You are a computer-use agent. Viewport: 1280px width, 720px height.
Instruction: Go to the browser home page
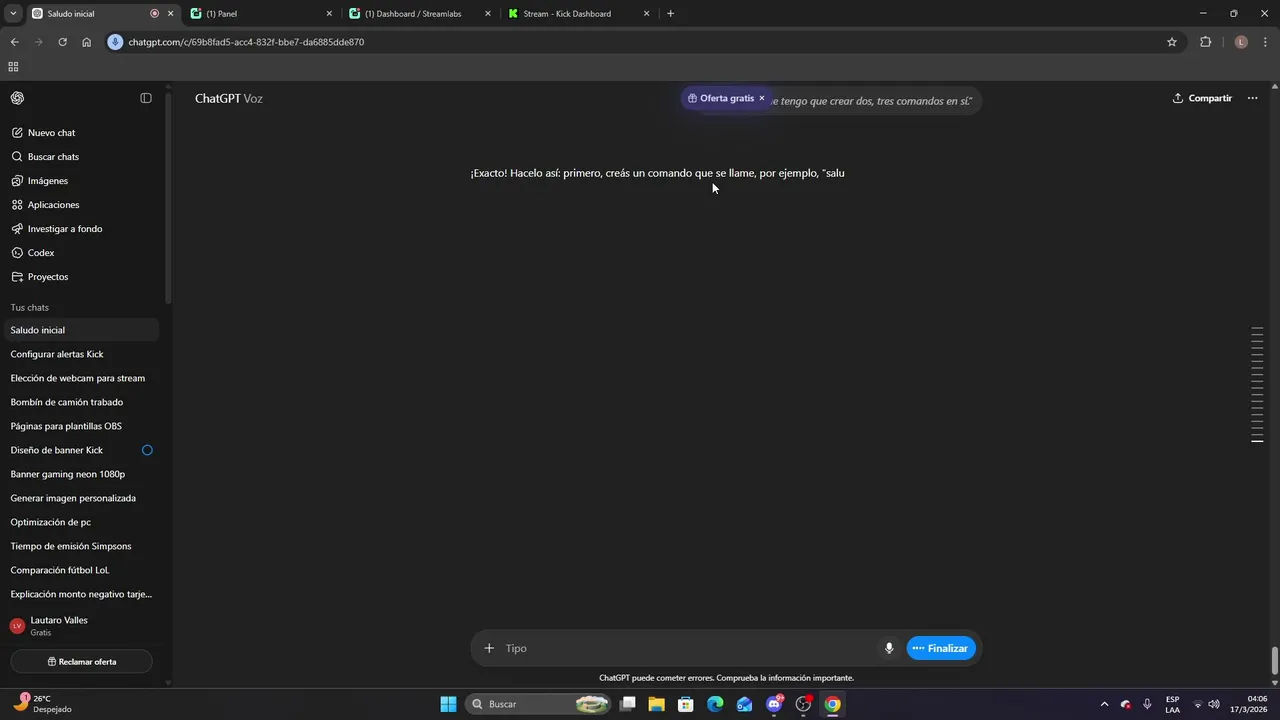pyautogui.click(x=86, y=42)
